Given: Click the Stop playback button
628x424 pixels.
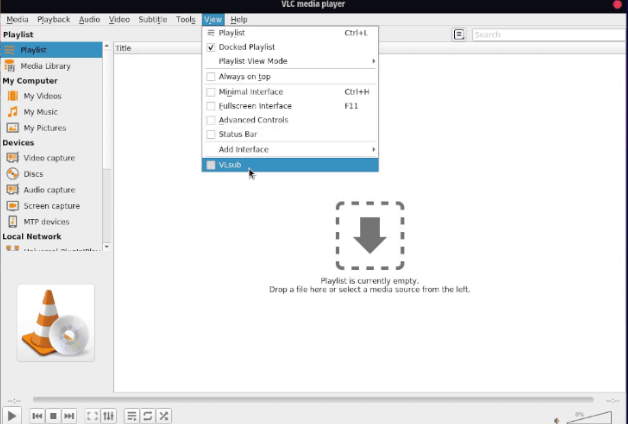Looking at the screenshot, I should coord(53,416).
